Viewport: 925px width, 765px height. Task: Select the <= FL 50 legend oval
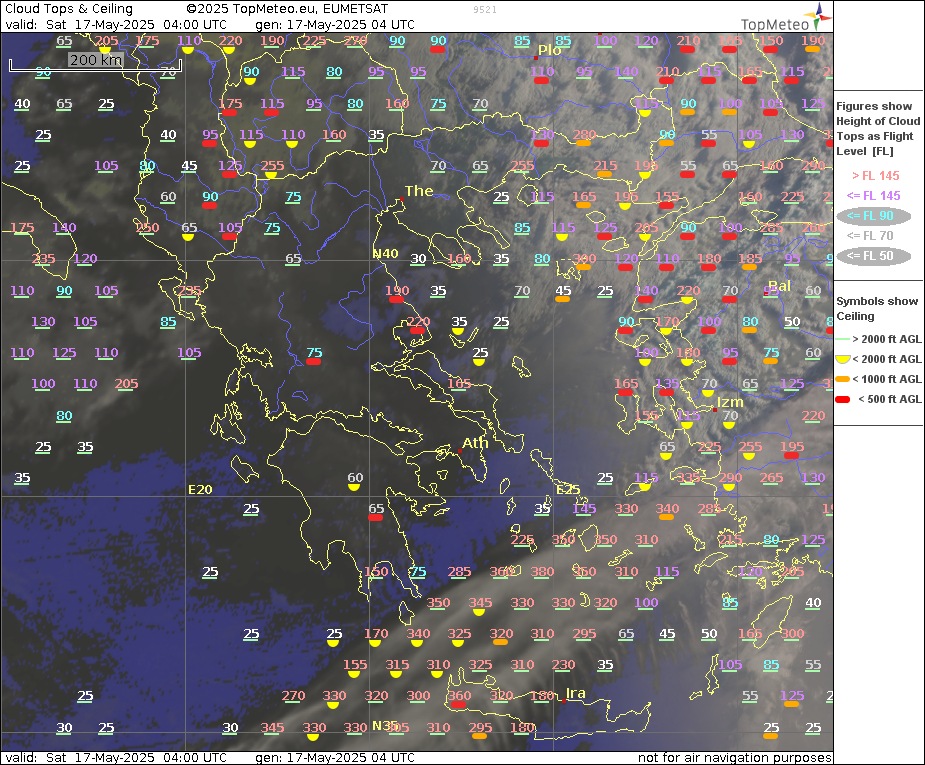(x=873, y=256)
